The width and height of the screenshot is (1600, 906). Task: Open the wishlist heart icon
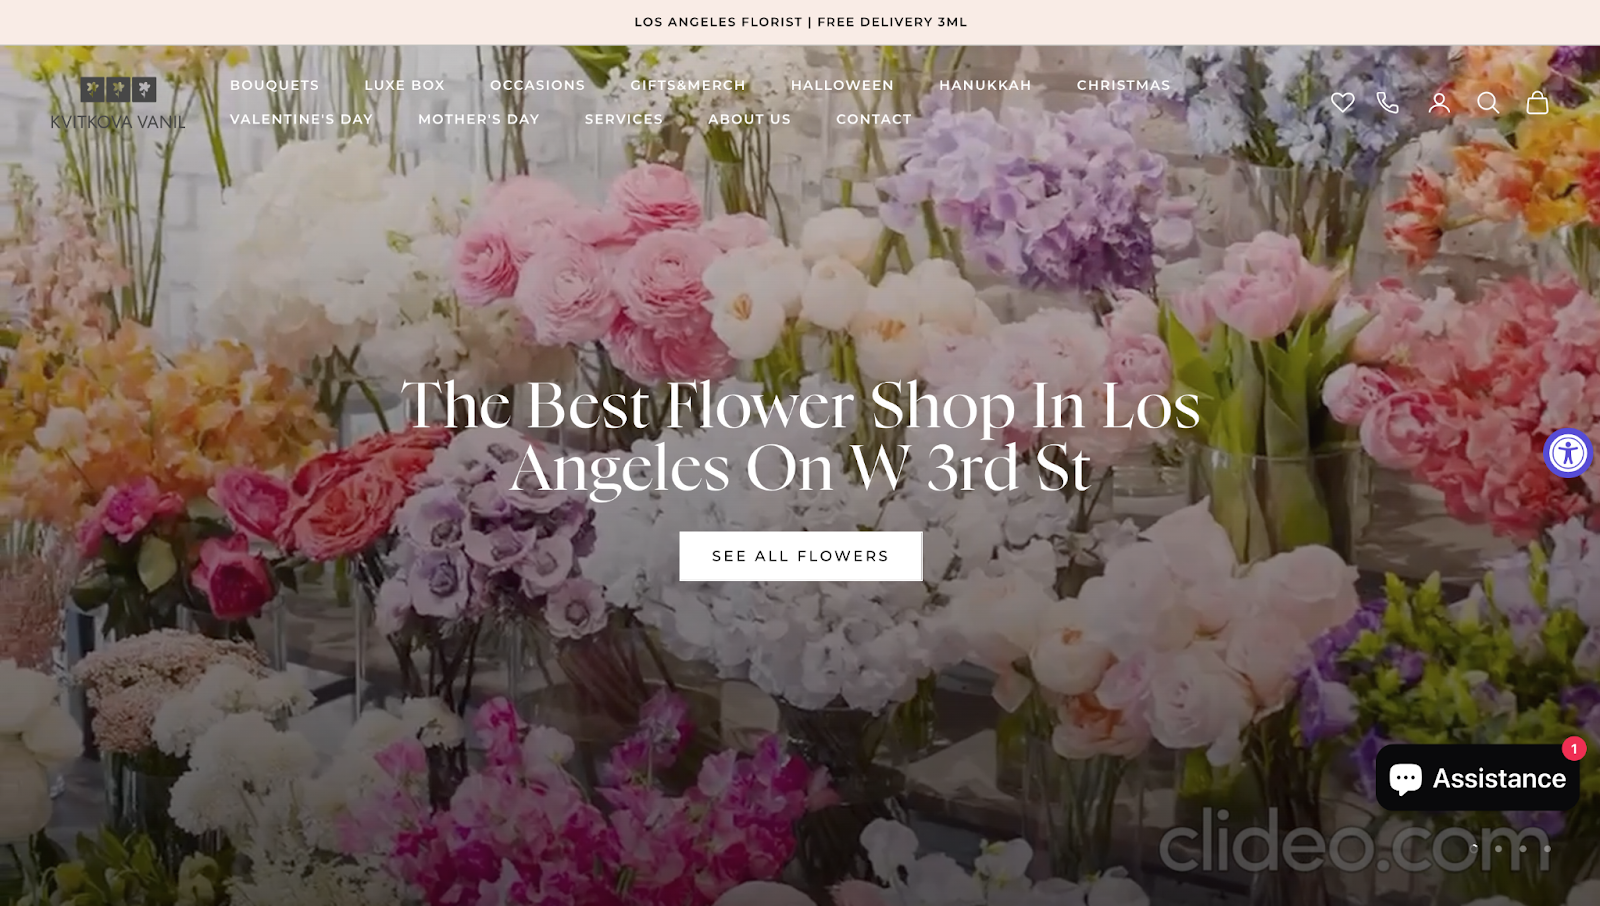coord(1342,102)
